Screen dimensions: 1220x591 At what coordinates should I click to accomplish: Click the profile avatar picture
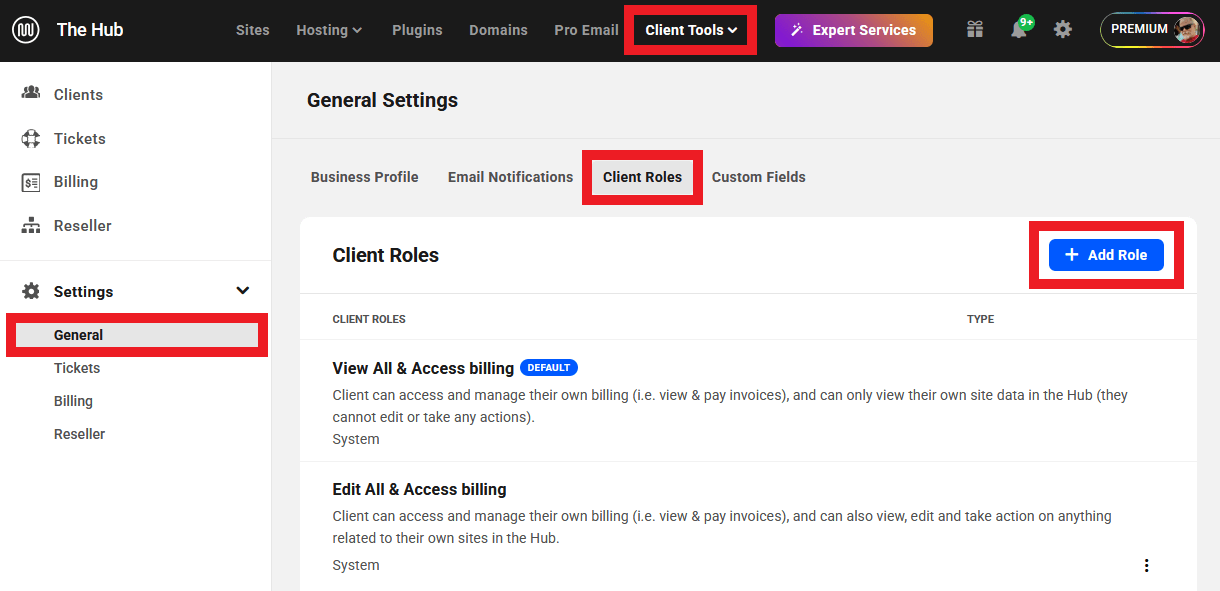(x=1187, y=30)
